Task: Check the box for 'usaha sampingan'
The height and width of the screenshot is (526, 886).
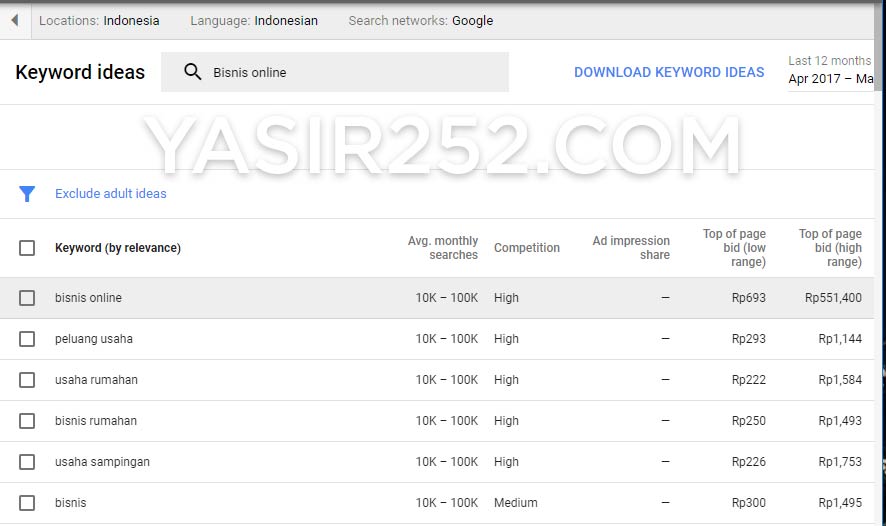Action: tap(27, 462)
